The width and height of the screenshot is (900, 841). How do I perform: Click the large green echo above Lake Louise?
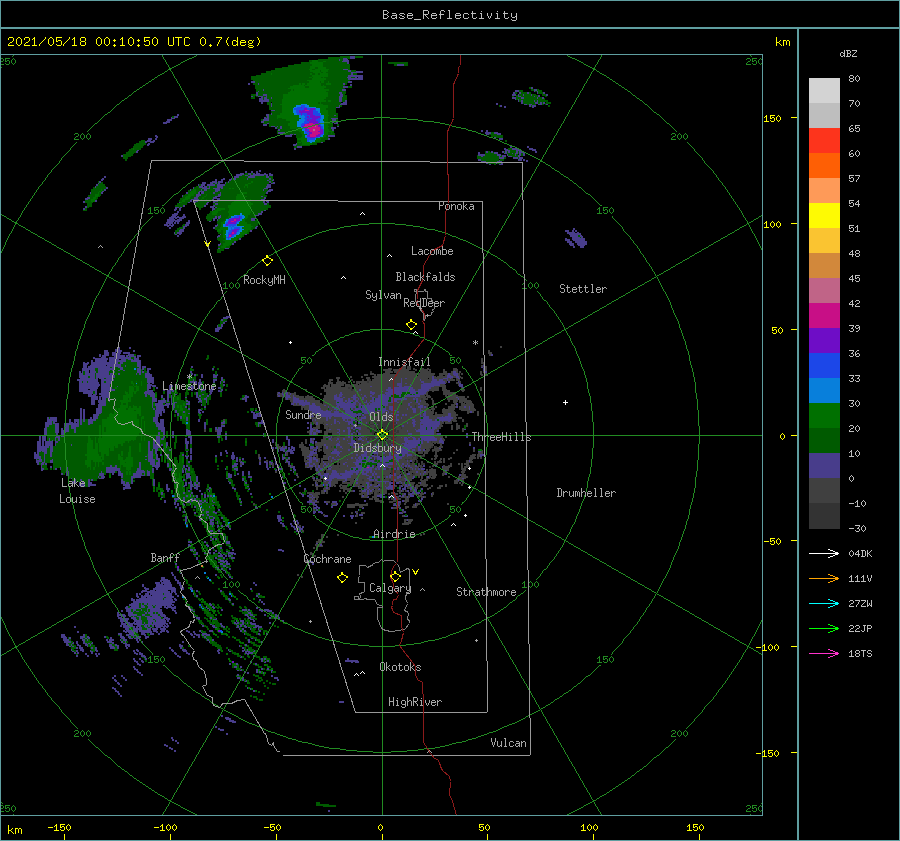point(109,429)
